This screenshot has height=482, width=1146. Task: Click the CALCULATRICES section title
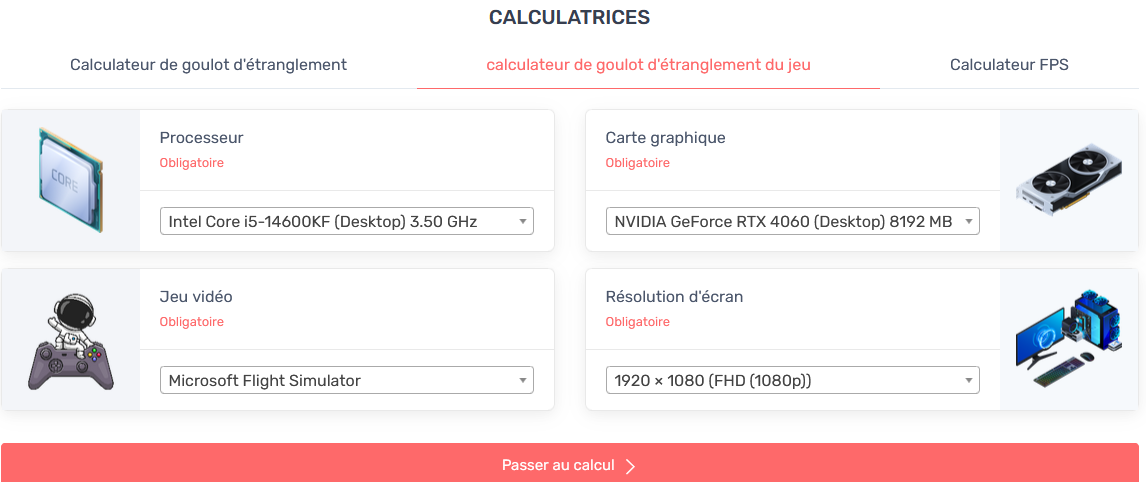569,17
